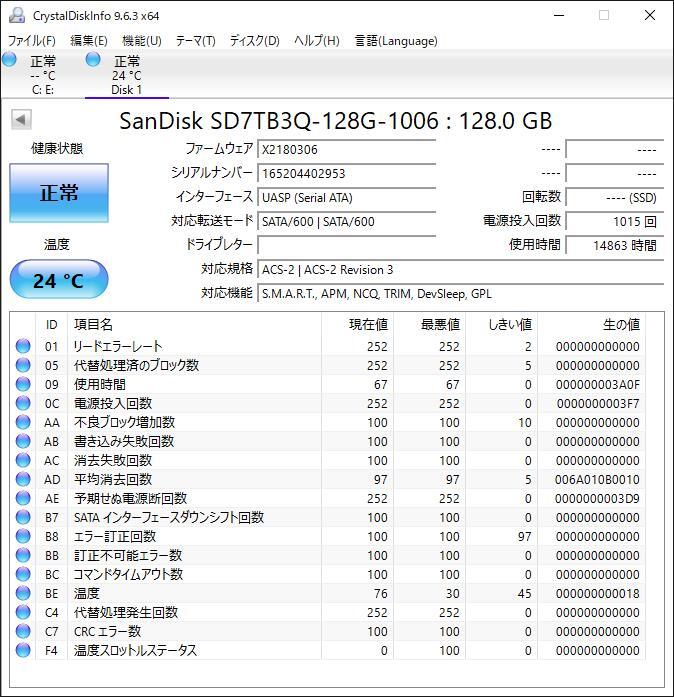This screenshot has height=697, width=674.
Task: Click the ACS-2 Revision 3 standard field
Action: tap(461, 269)
